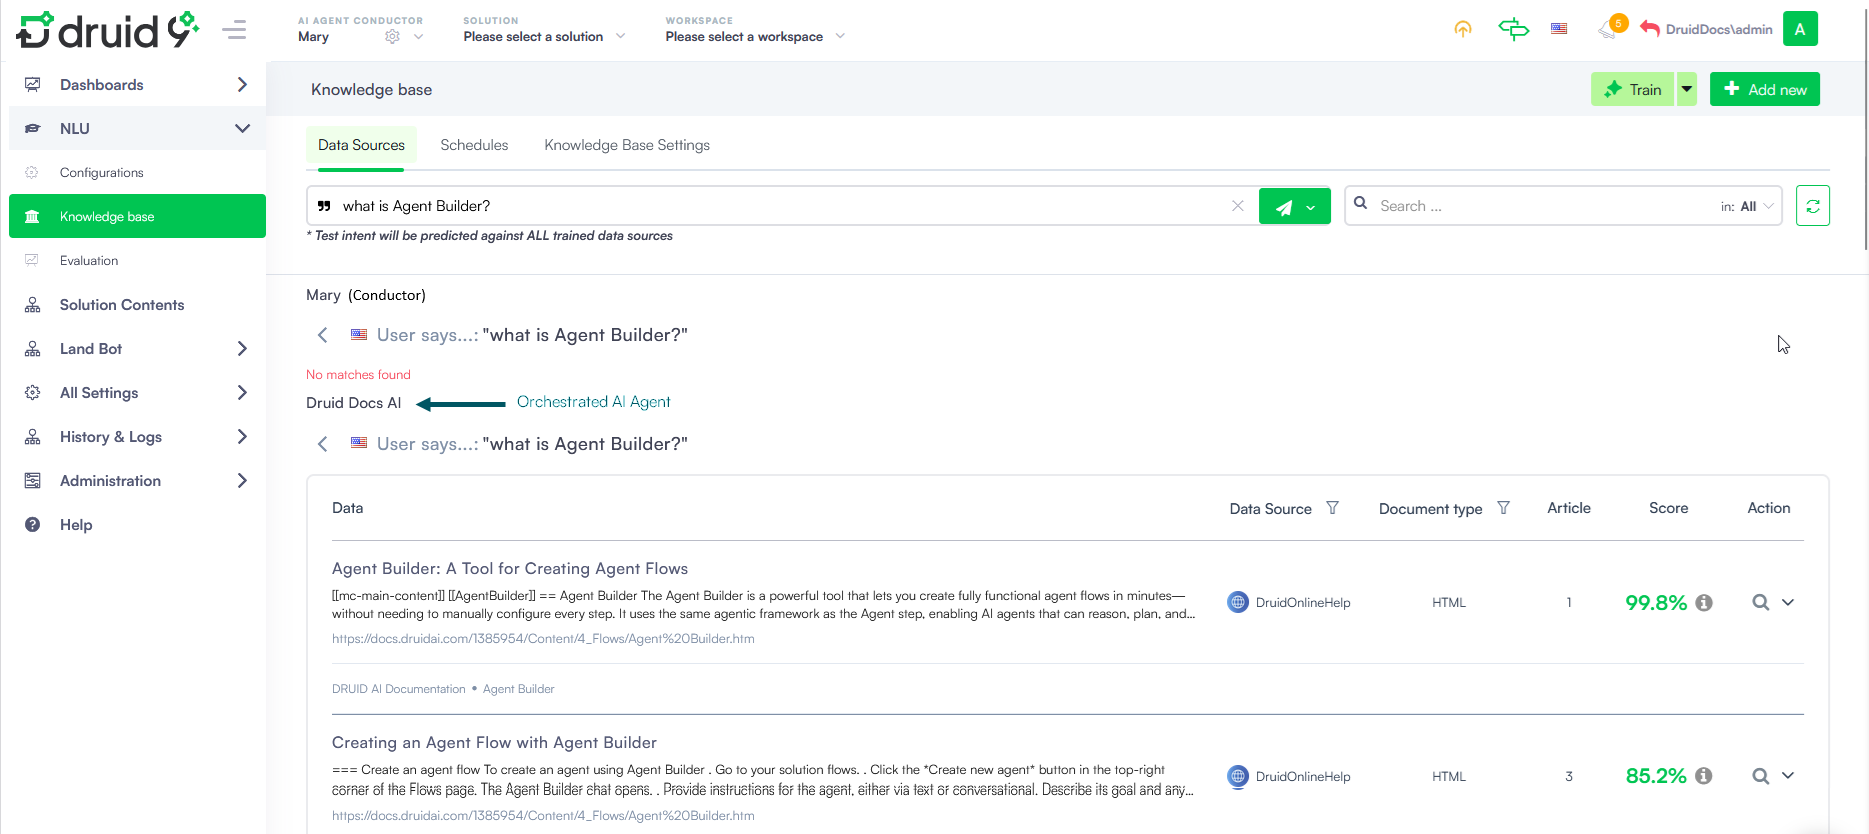The height and width of the screenshot is (834, 1869).
Task: Click the magnifier icon in the 85.2% row
Action: coord(1760,776)
